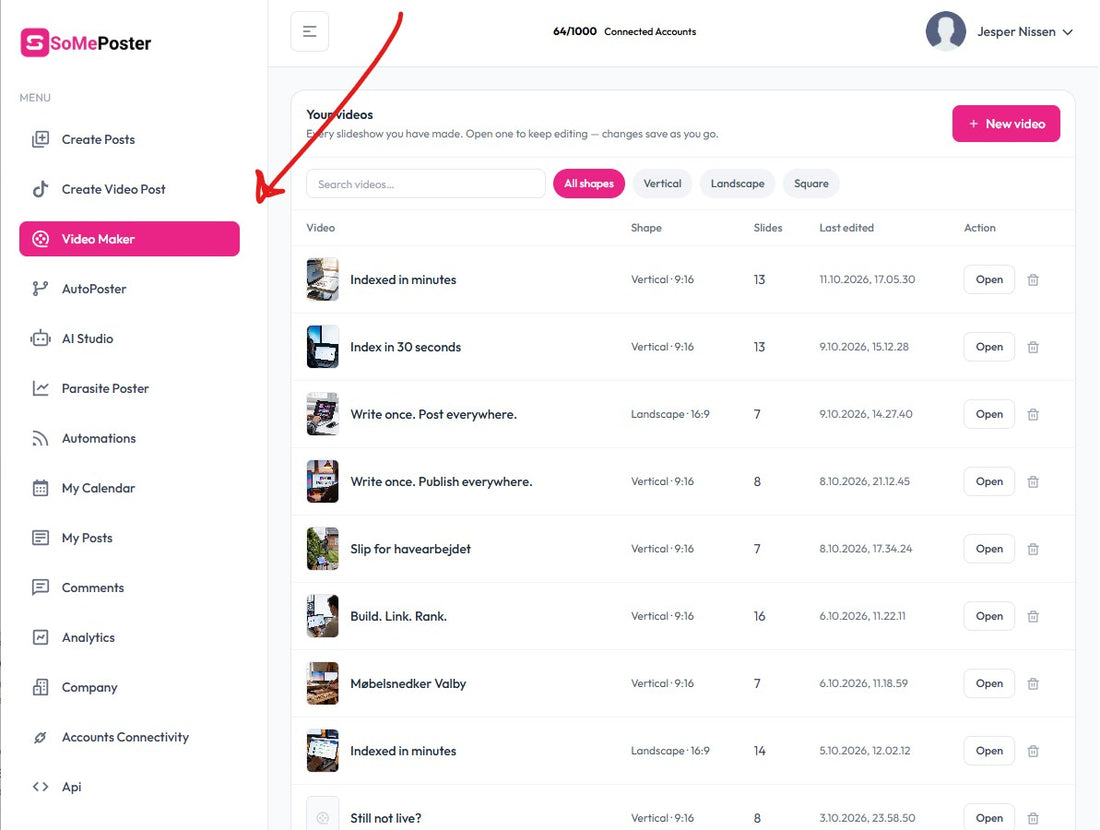1100x830 pixels.
Task: Open AI Studio menu item
Action: [129, 338]
